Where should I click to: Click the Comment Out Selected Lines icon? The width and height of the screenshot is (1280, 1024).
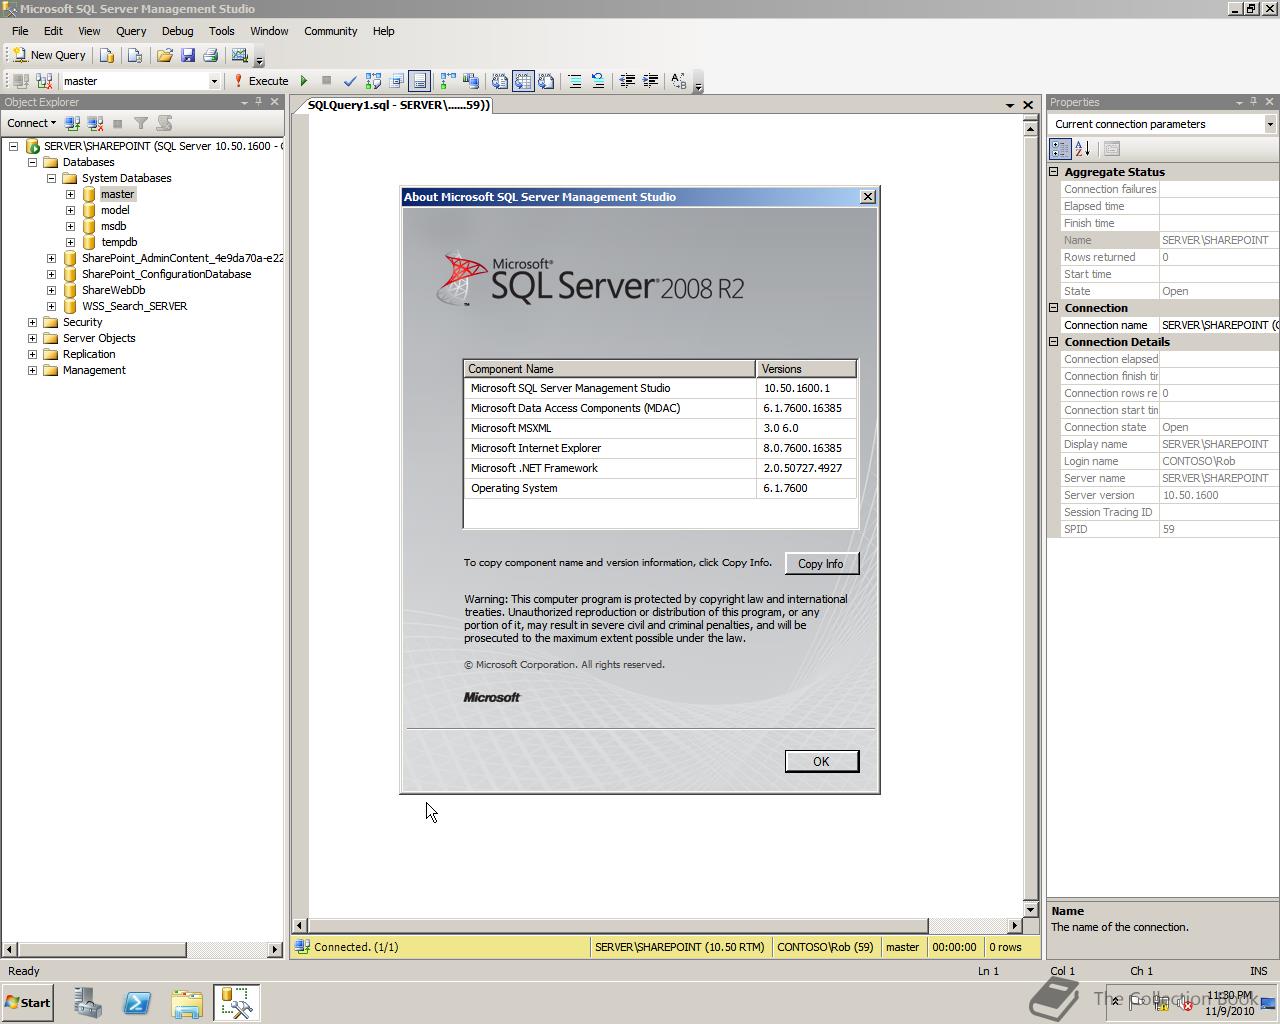pyautogui.click(x=575, y=81)
